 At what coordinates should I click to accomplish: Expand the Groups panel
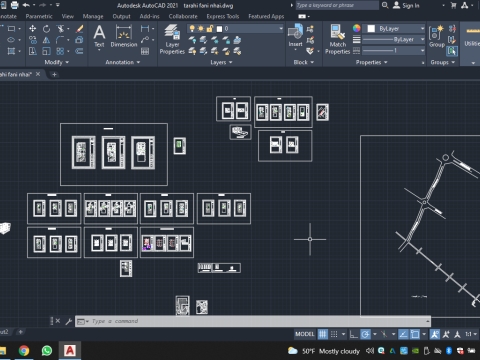(443, 62)
